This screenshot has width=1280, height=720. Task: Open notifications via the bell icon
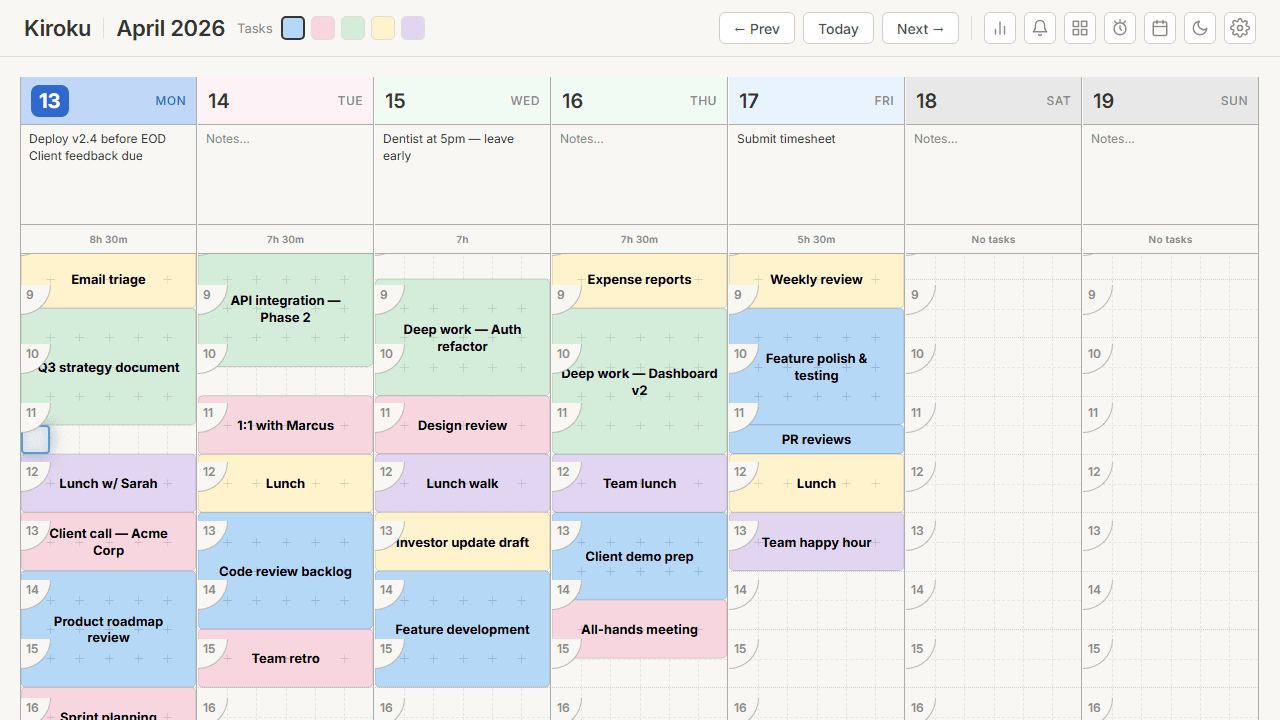1039,28
